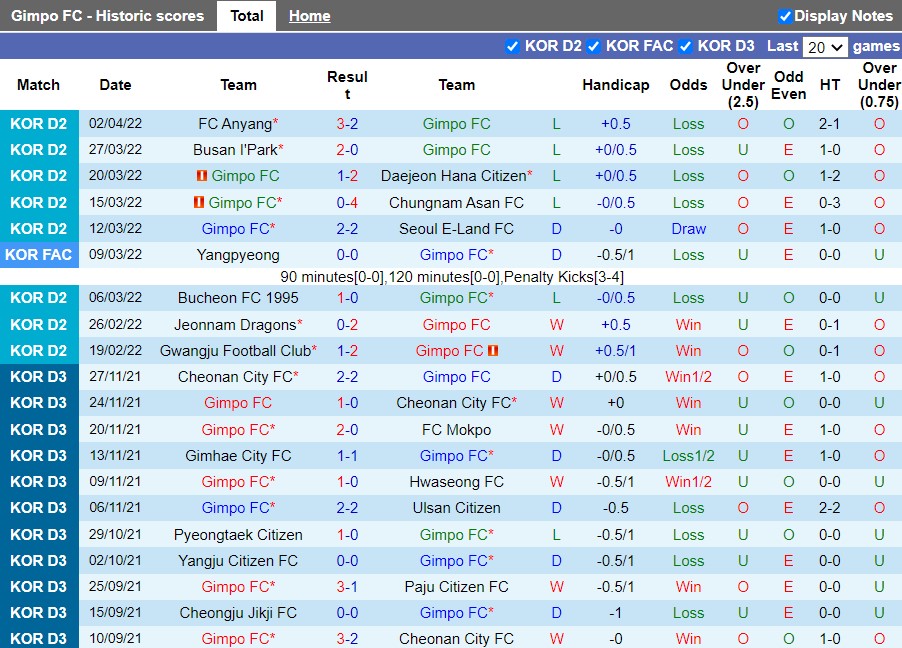The width and height of the screenshot is (902, 648).
Task: Uncheck the KOR D3 league filter
Action: 685,46
